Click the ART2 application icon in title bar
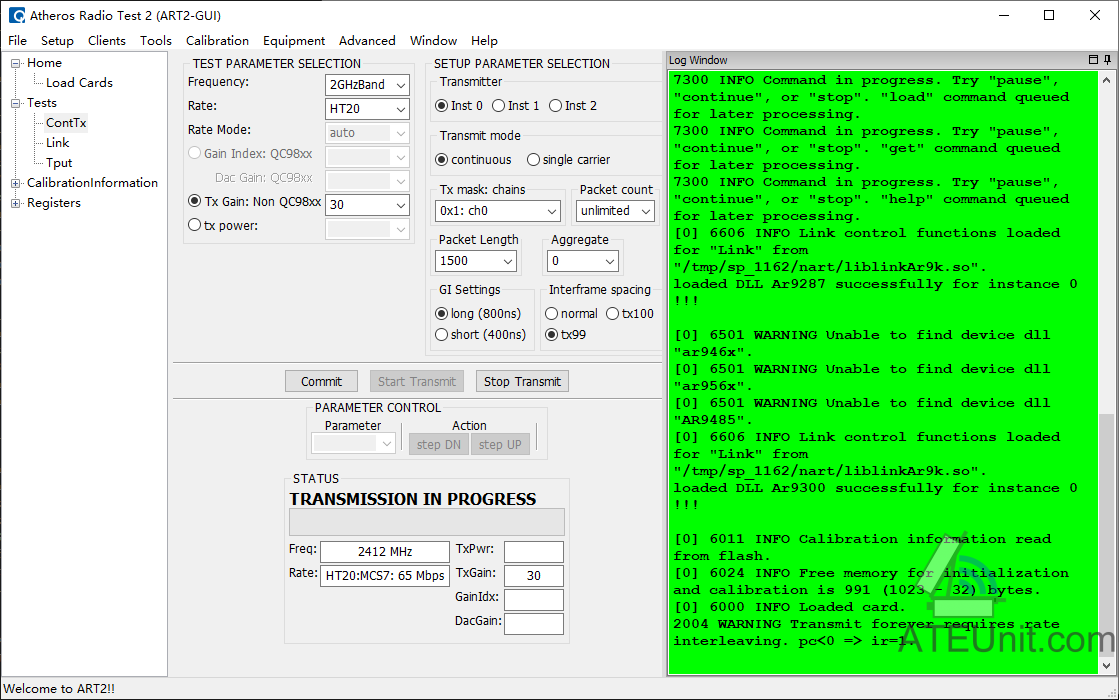 click(x=16, y=15)
